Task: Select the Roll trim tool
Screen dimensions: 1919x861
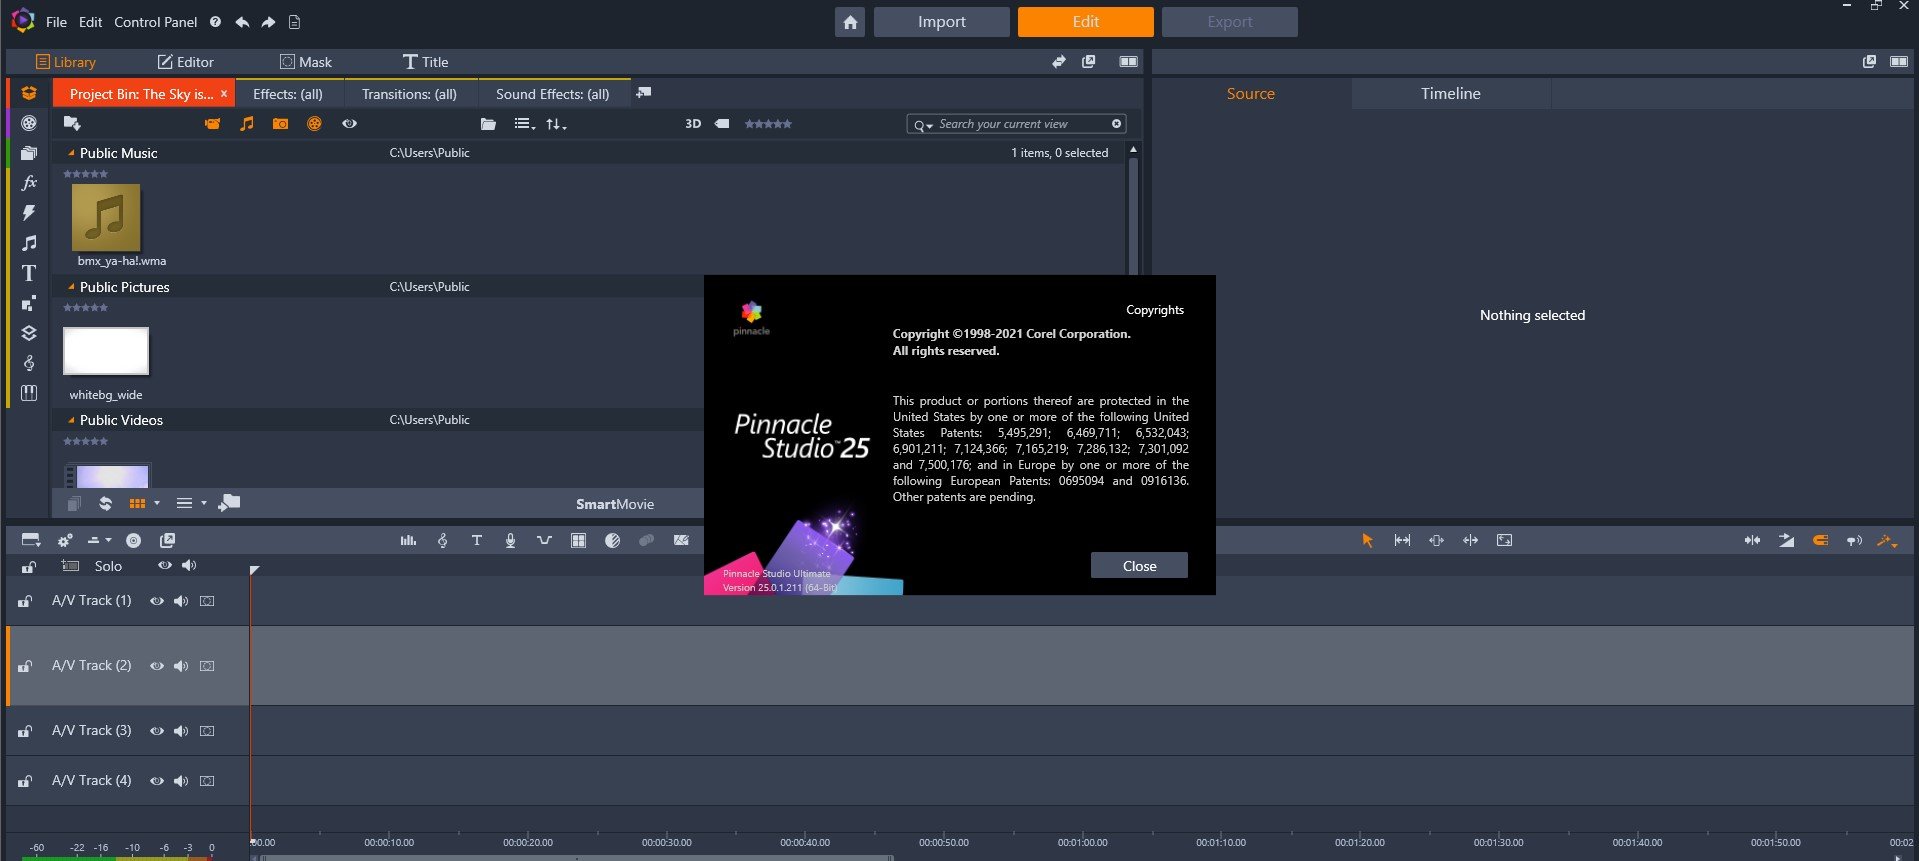Action: pyautogui.click(x=1470, y=540)
